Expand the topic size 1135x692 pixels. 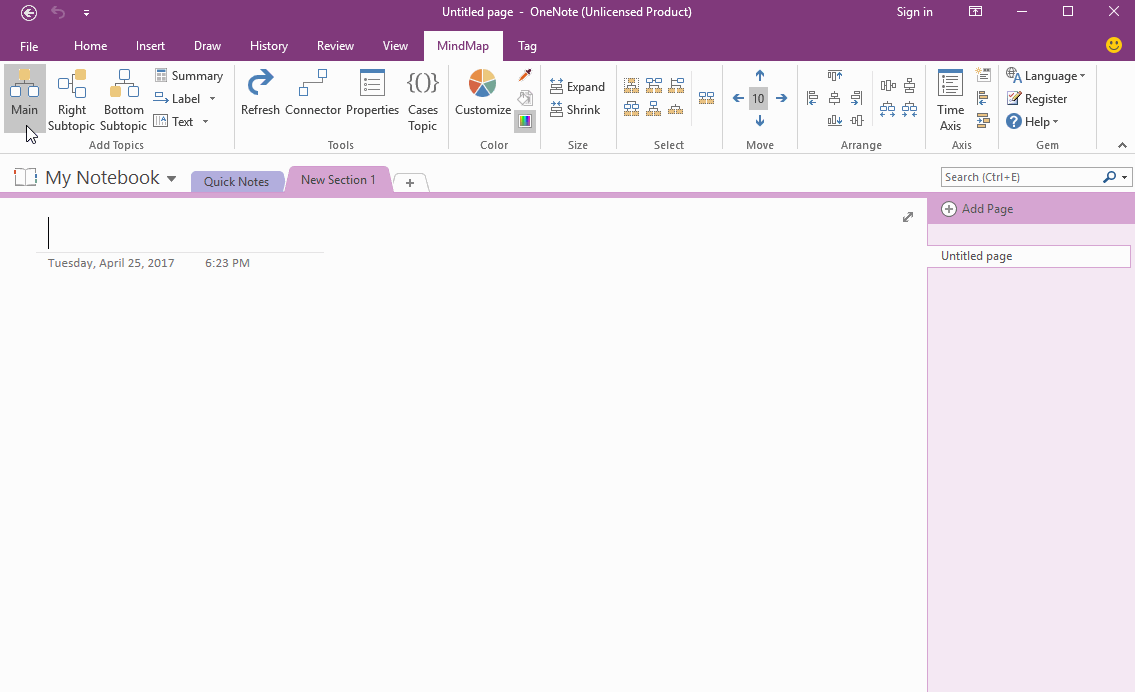click(577, 87)
